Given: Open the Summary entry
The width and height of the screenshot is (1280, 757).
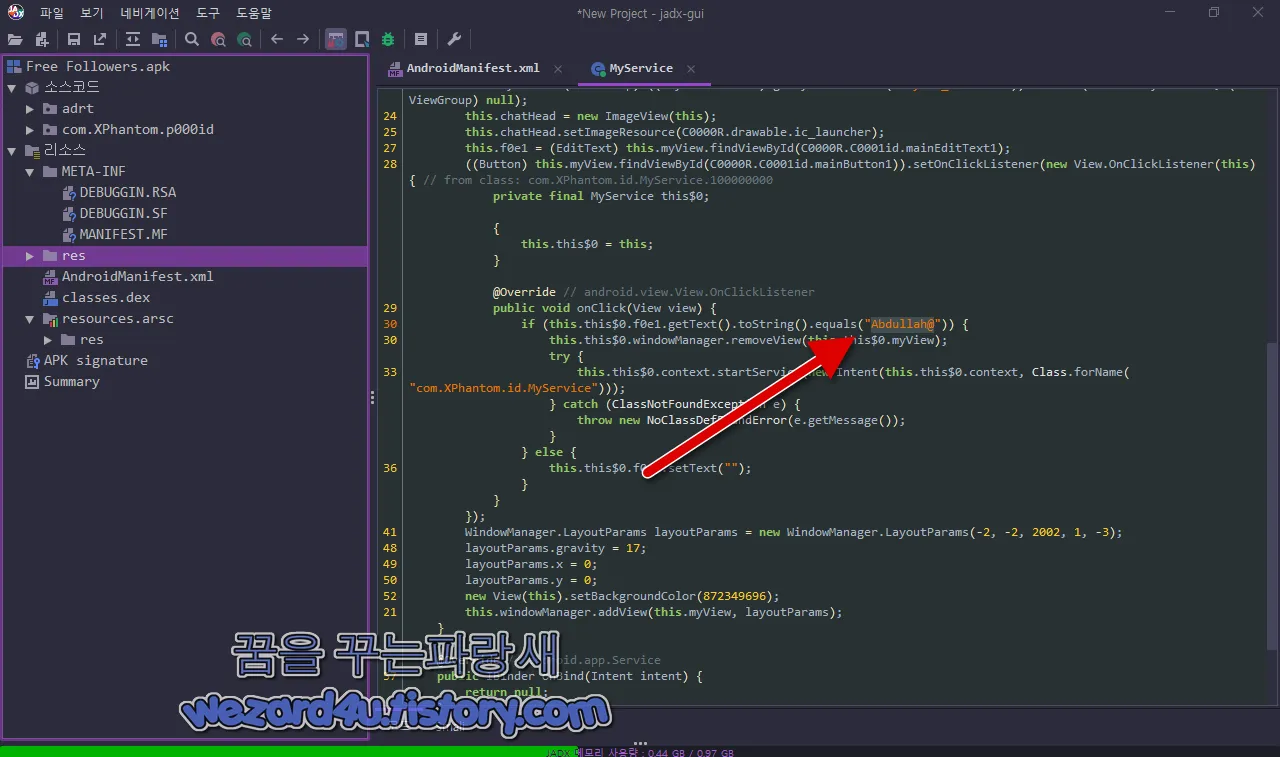Looking at the screenshot, I should [x=71, y=382].
